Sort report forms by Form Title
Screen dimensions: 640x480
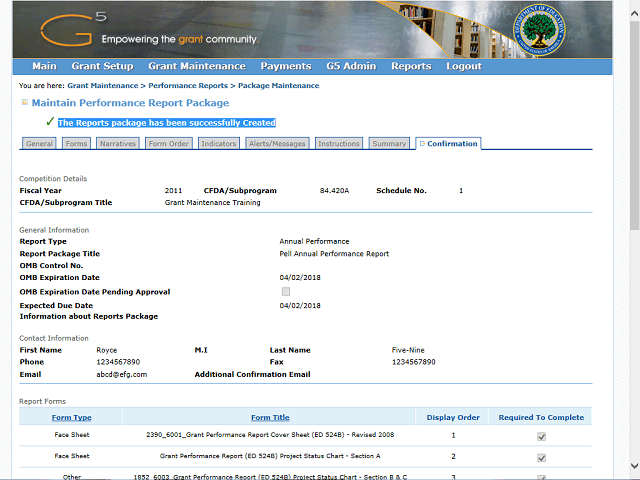click(x=270, y=418)
